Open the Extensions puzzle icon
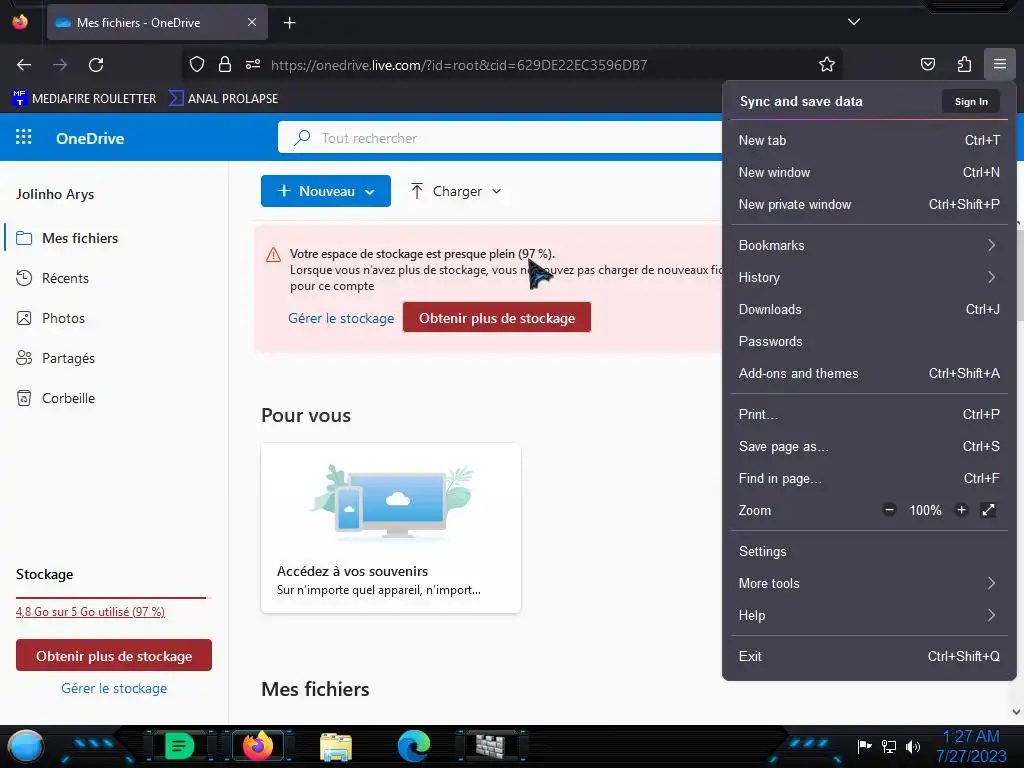Image resolution: width=1024 pixels, height=768 pixels. (x=964, y=64)
